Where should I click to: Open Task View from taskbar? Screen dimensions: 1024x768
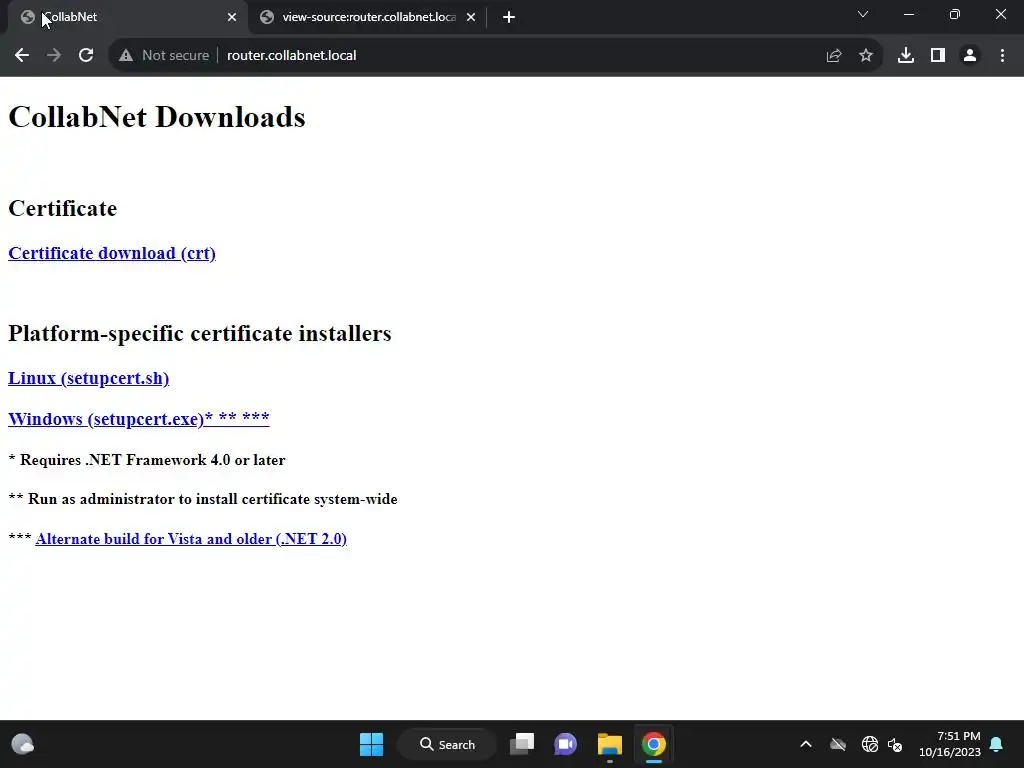coord(522,744)
